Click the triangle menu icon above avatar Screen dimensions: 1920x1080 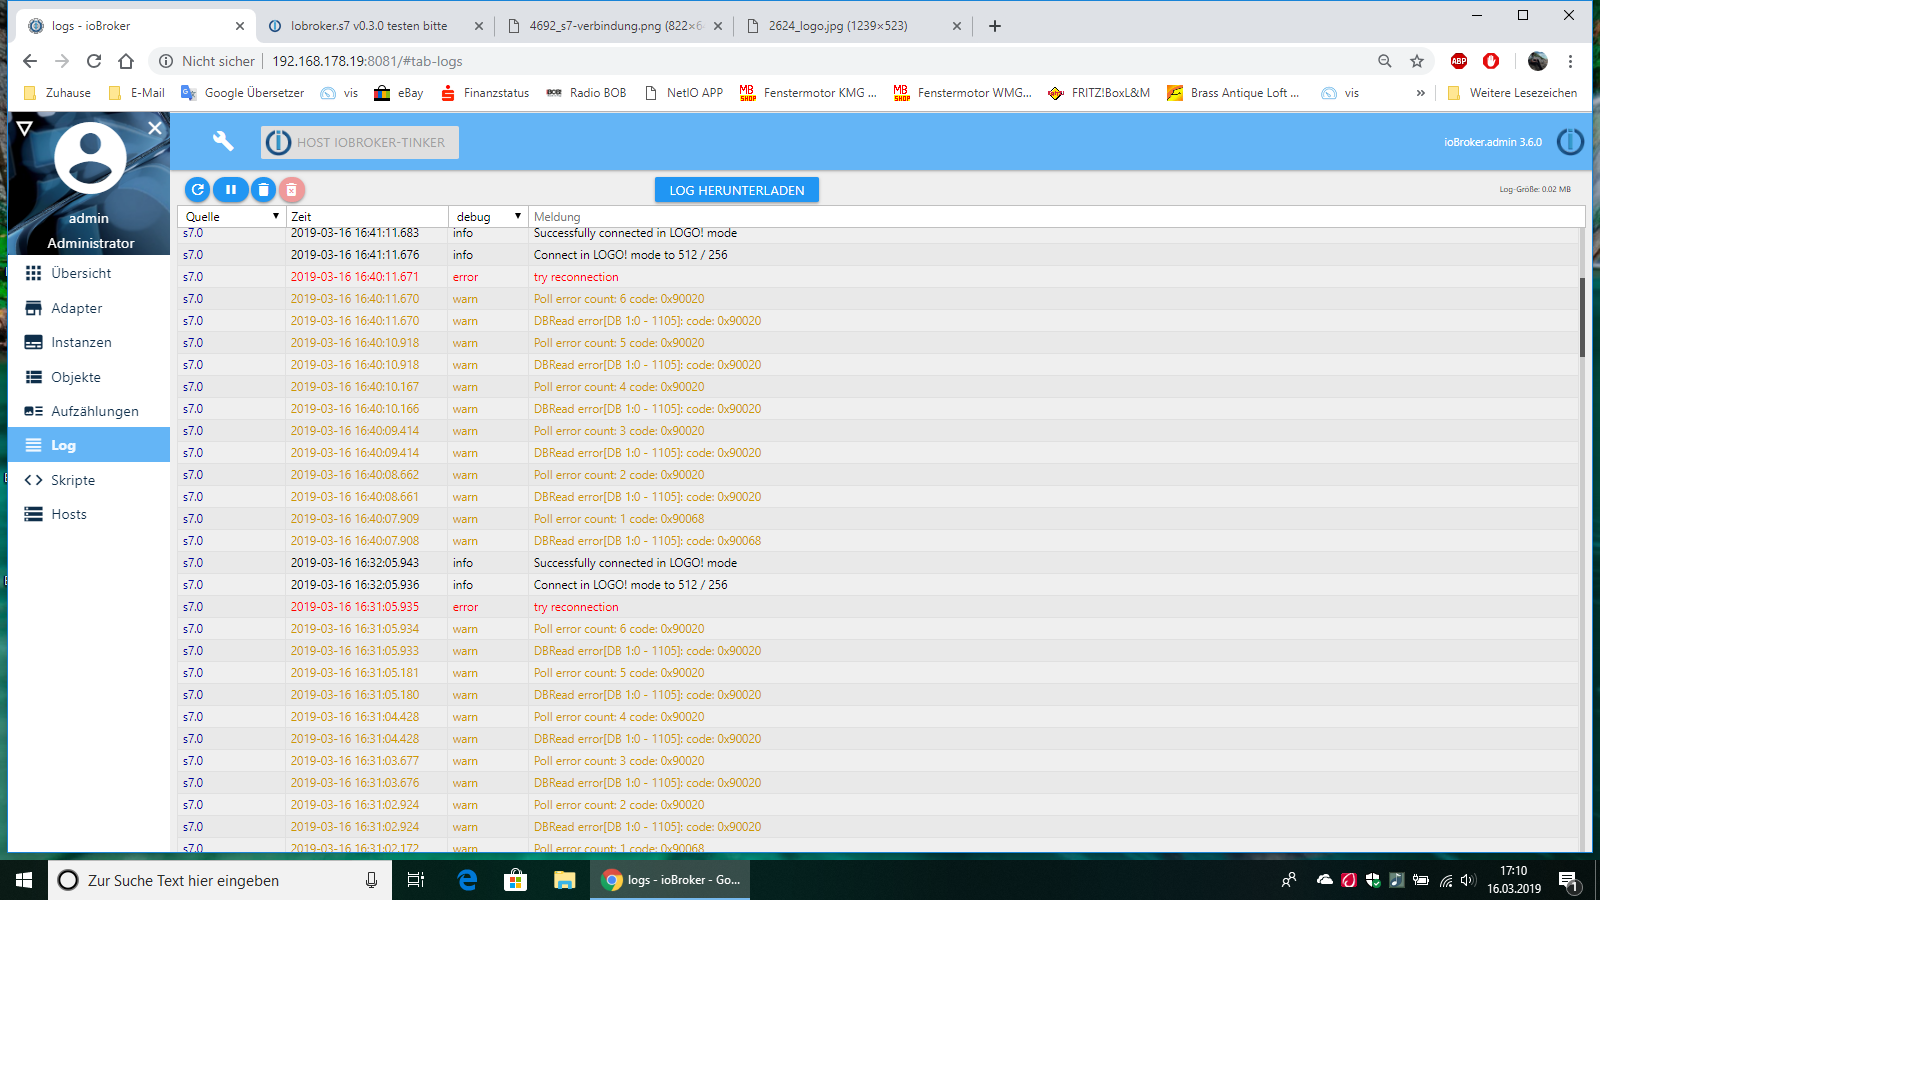(25, 128)
